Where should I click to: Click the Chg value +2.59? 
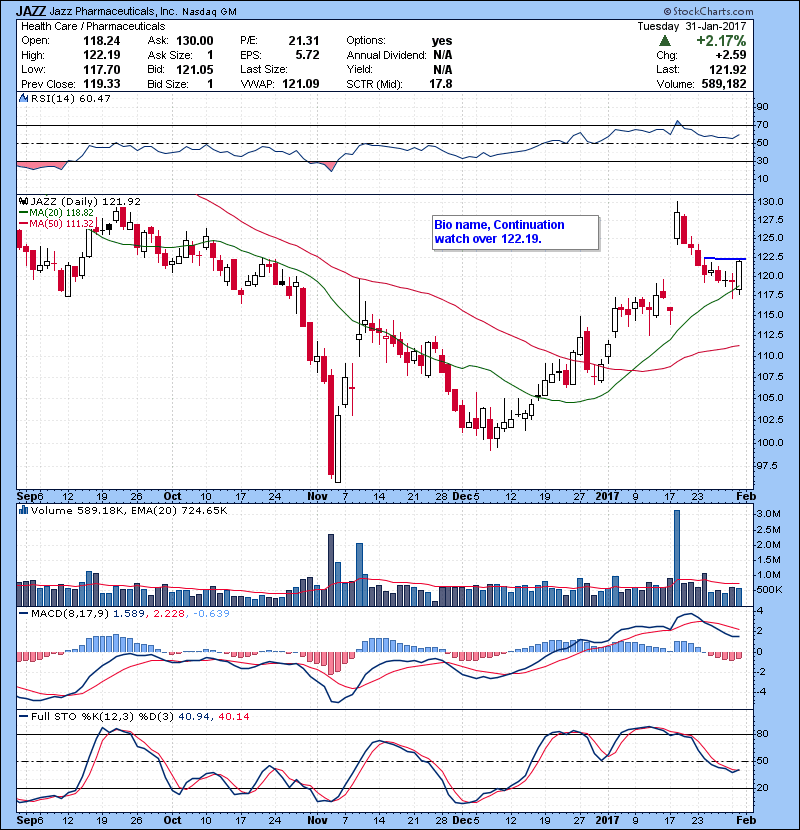(x=731, y=55)
